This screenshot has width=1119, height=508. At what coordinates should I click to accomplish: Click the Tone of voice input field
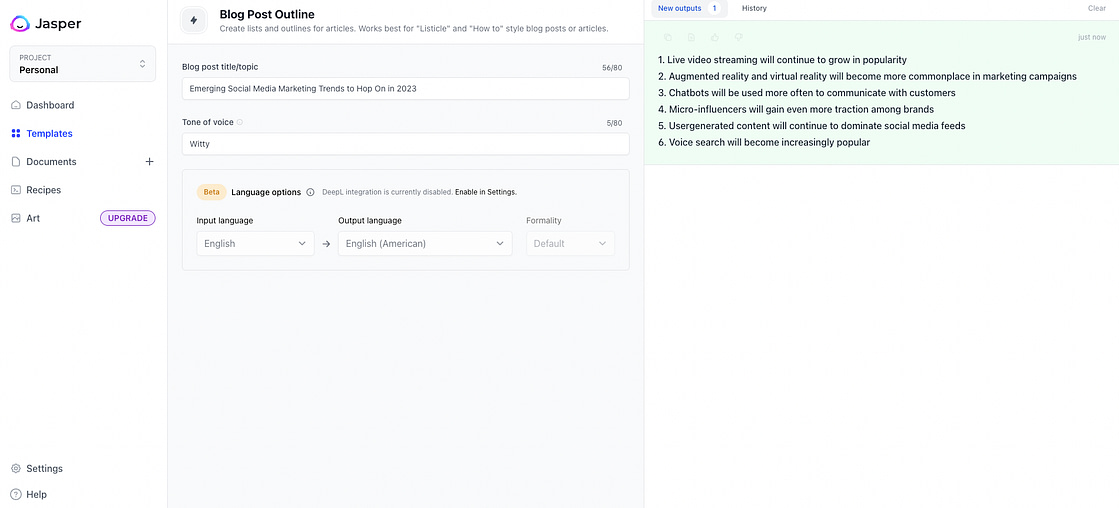[x=405, y=144]
